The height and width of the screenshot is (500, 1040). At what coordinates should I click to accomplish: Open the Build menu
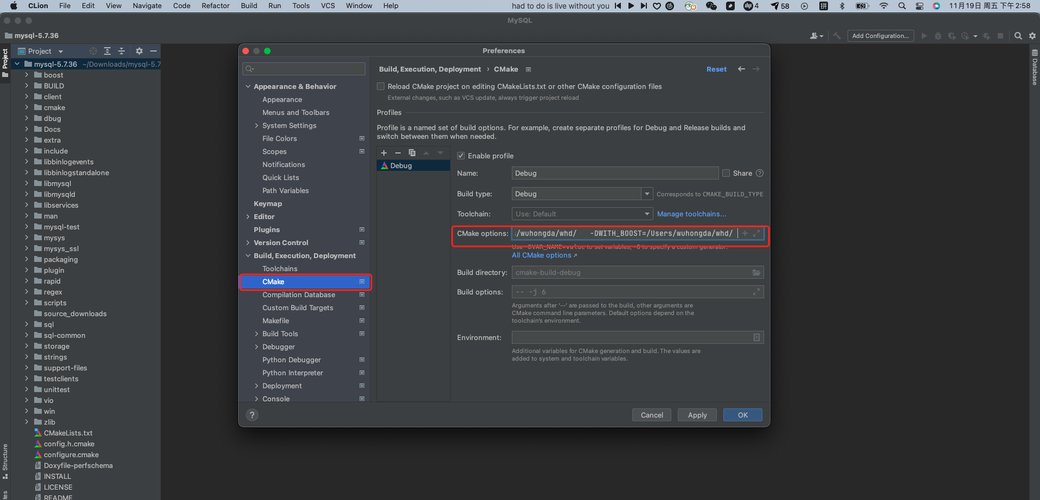click(x=249, y=5)
